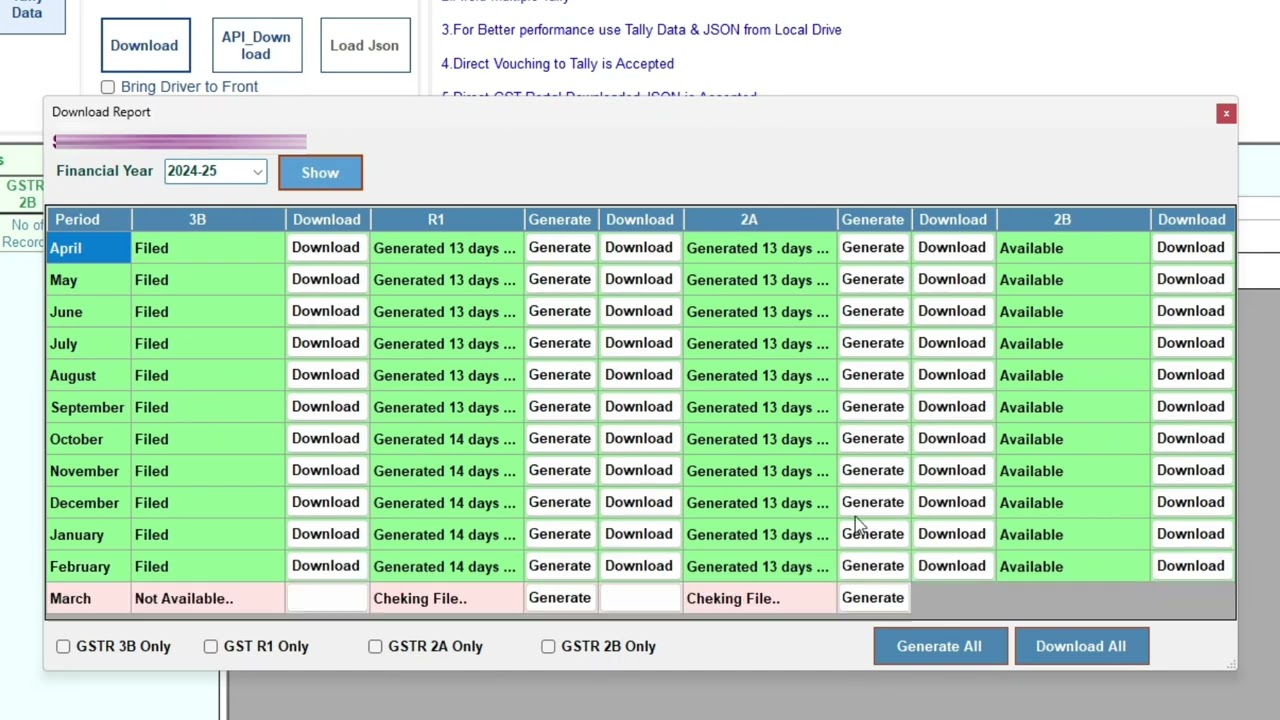Enable GST R1 Only checkbox

[x=211, y=646]
